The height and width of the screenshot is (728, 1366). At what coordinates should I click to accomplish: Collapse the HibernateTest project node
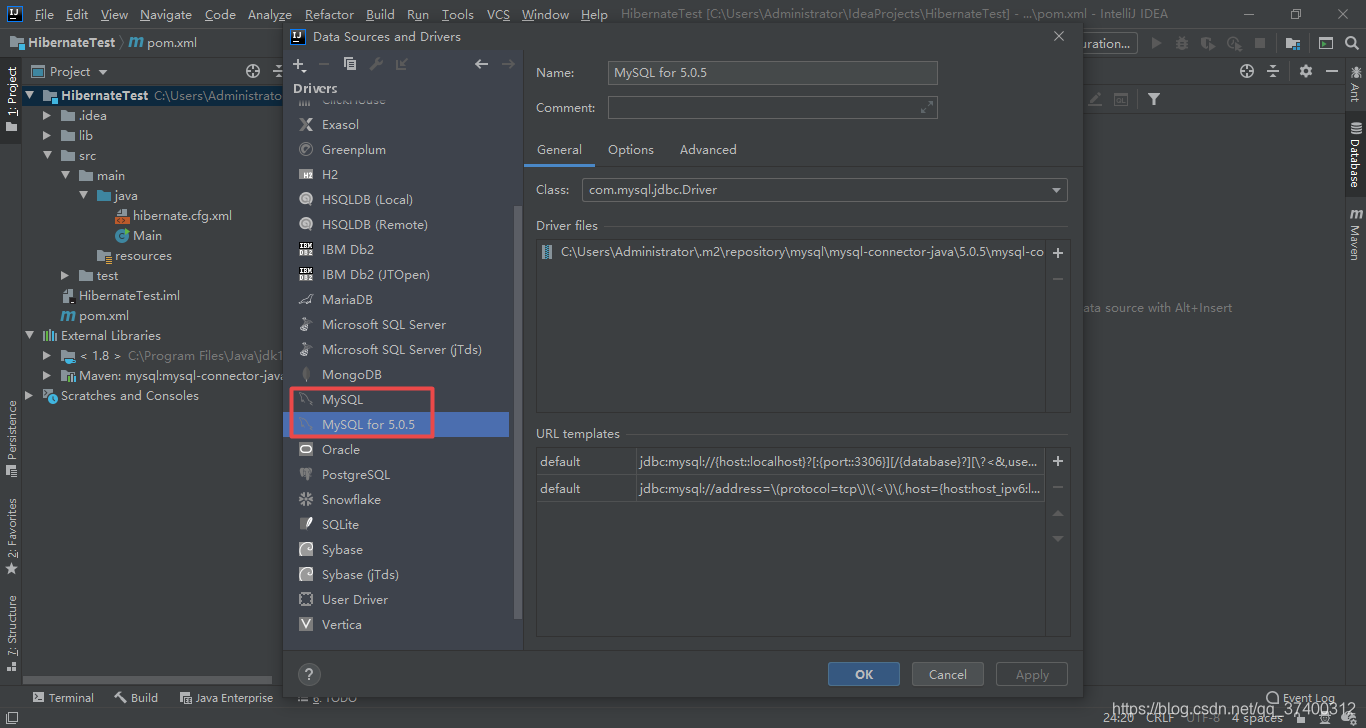pyautogui.click(x=30, y=96)
